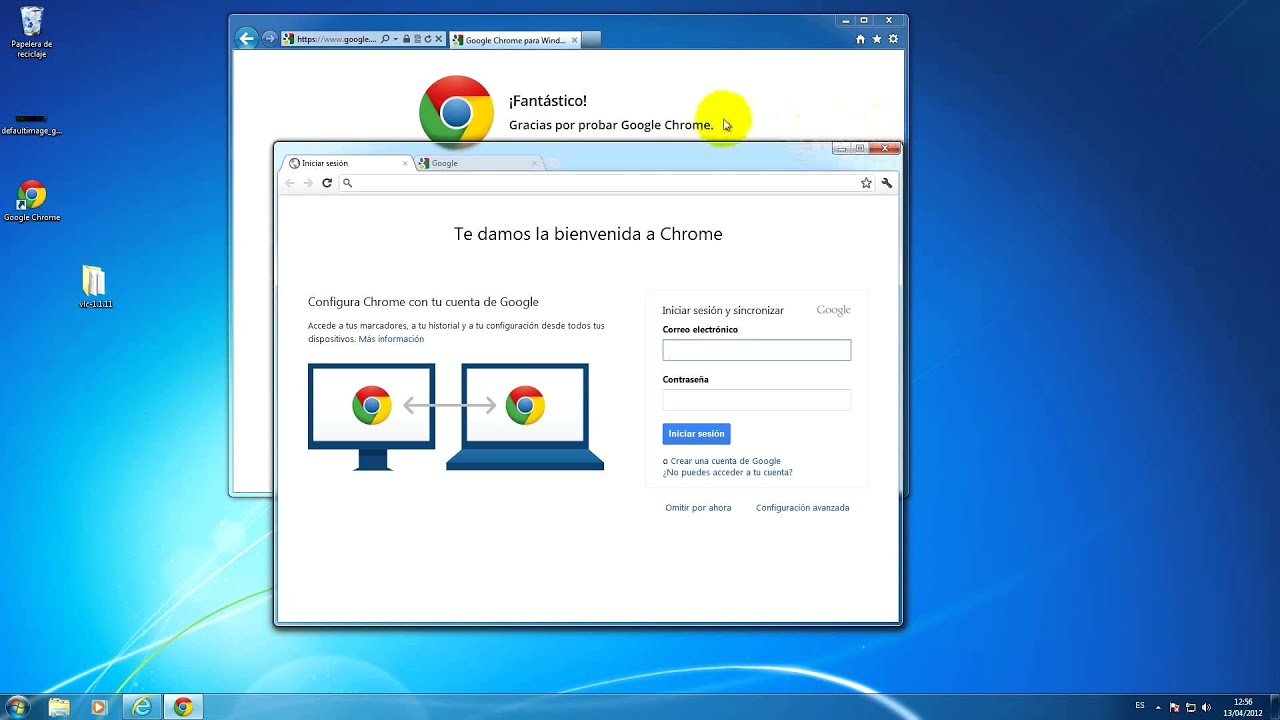This screenshot has width=1280, height=720.
Task: Select the Google Chrome desktop shortcut
Action: tap(32, 201)
